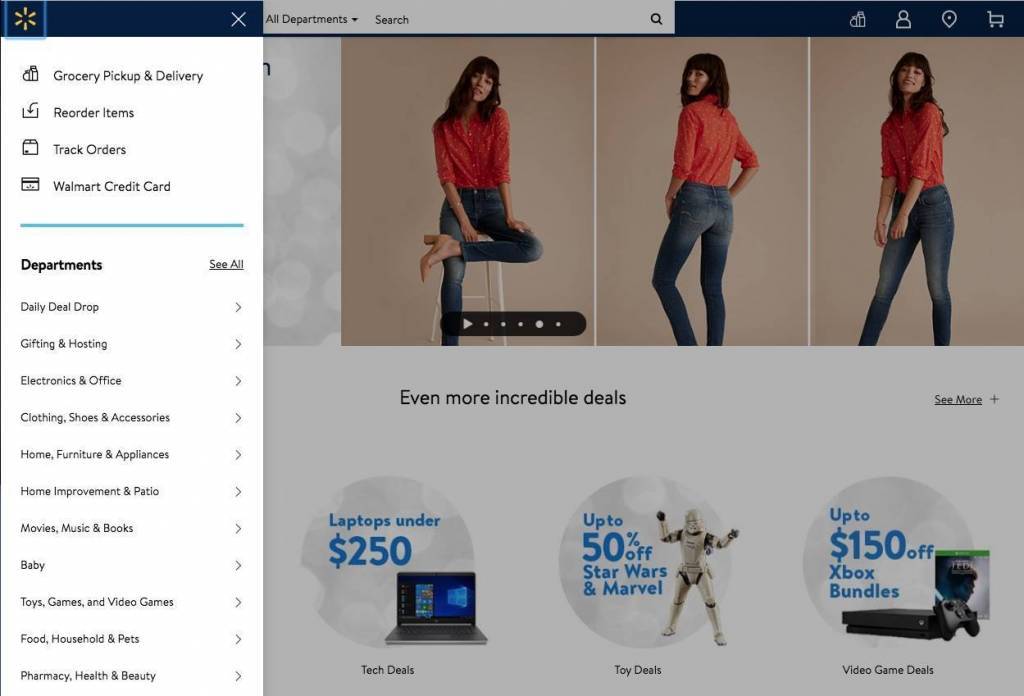
Task: Click the store locator pin icon
Action: pyautogui.click(x=949, y=18)
